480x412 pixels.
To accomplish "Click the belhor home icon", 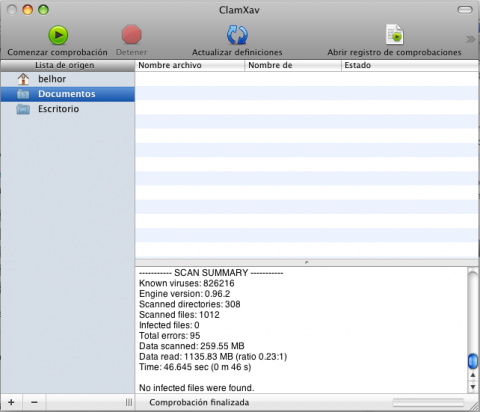I will coord(23,79).
